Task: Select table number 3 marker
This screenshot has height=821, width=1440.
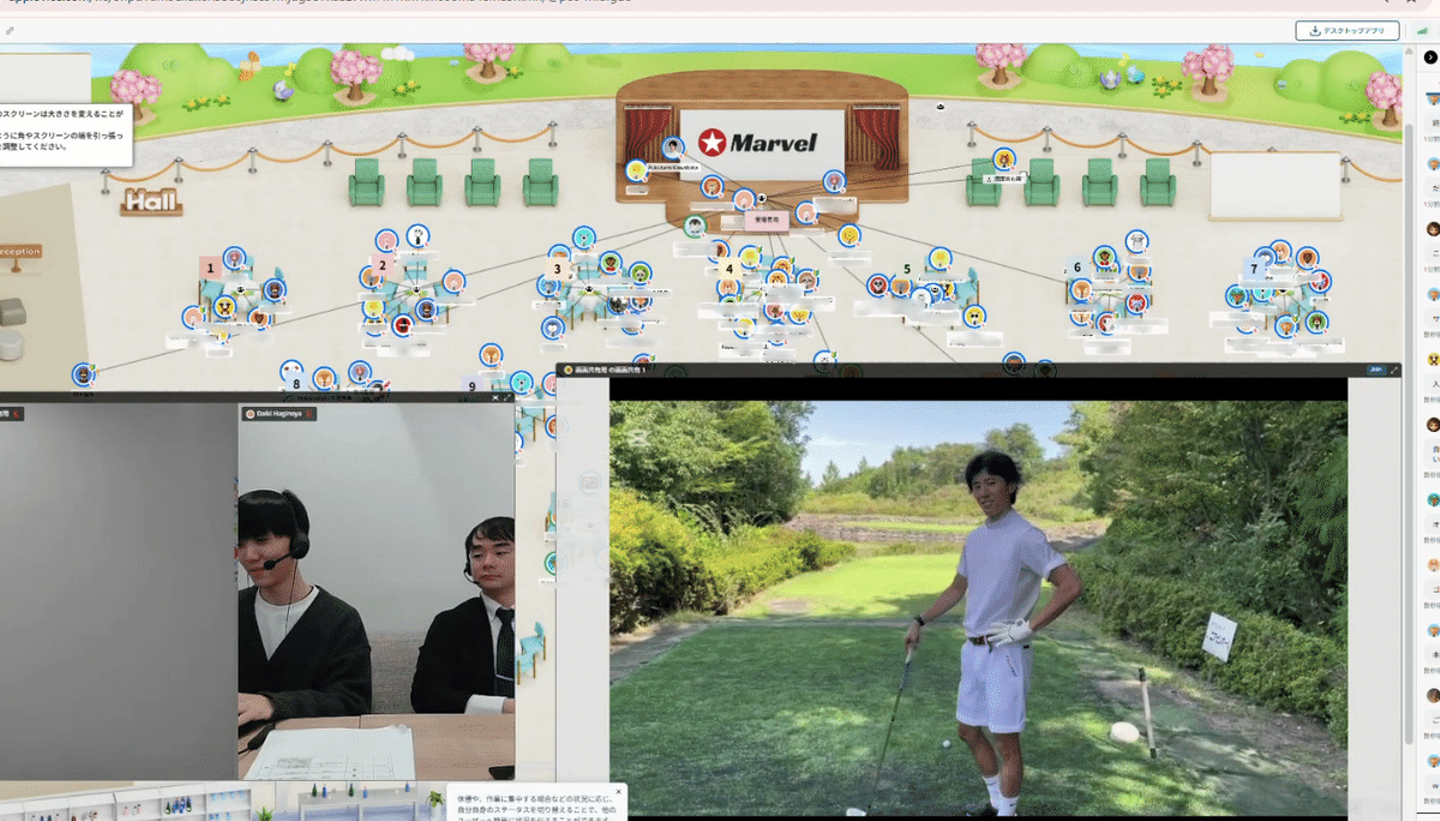Action: click(x=557, y=269)
